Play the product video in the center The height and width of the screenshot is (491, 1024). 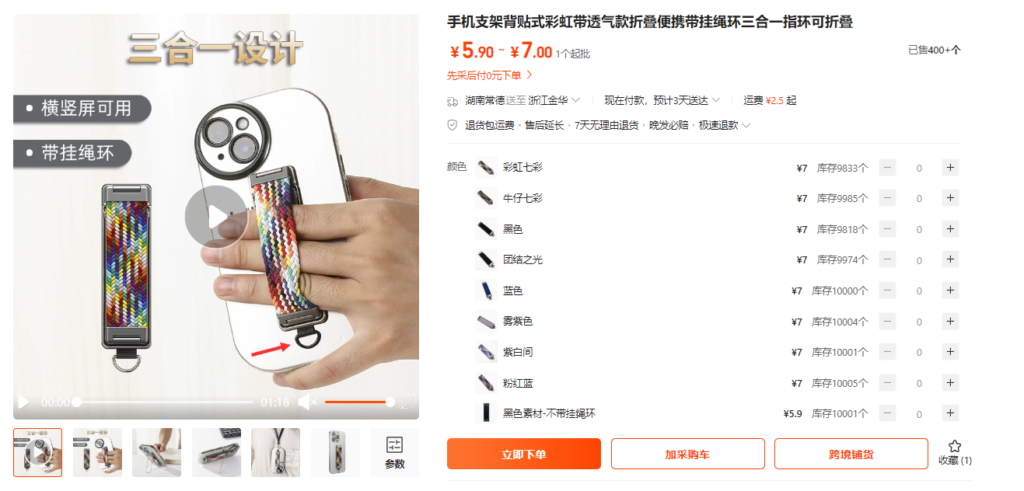216,217
